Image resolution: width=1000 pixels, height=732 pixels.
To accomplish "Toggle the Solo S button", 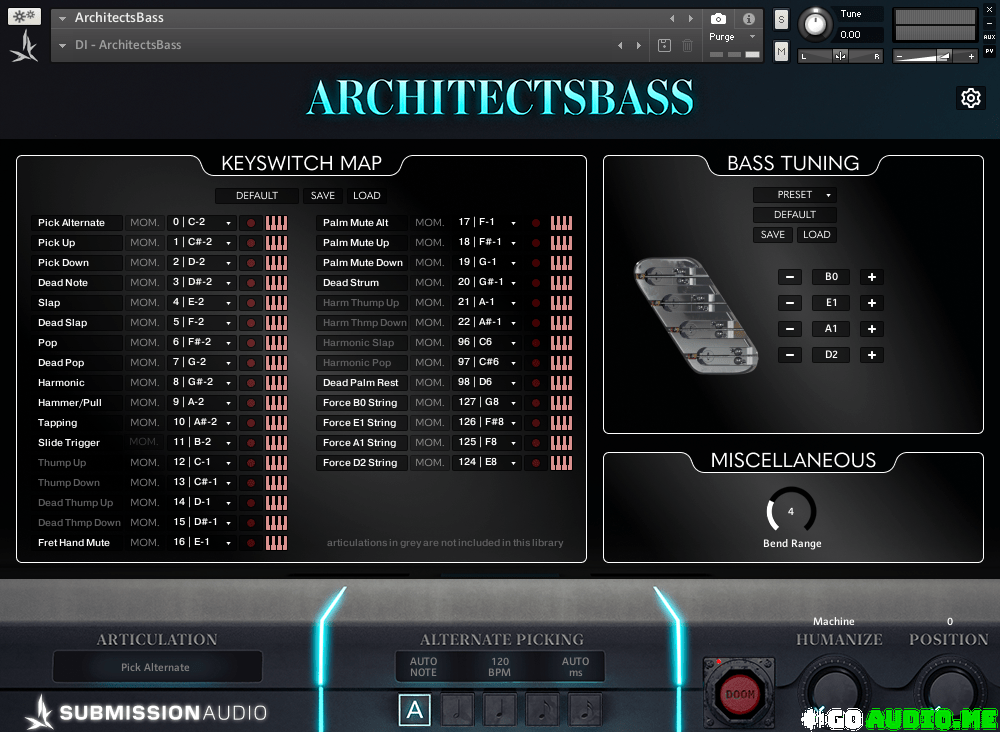I will pyautogui.click(x=781, y=19).
